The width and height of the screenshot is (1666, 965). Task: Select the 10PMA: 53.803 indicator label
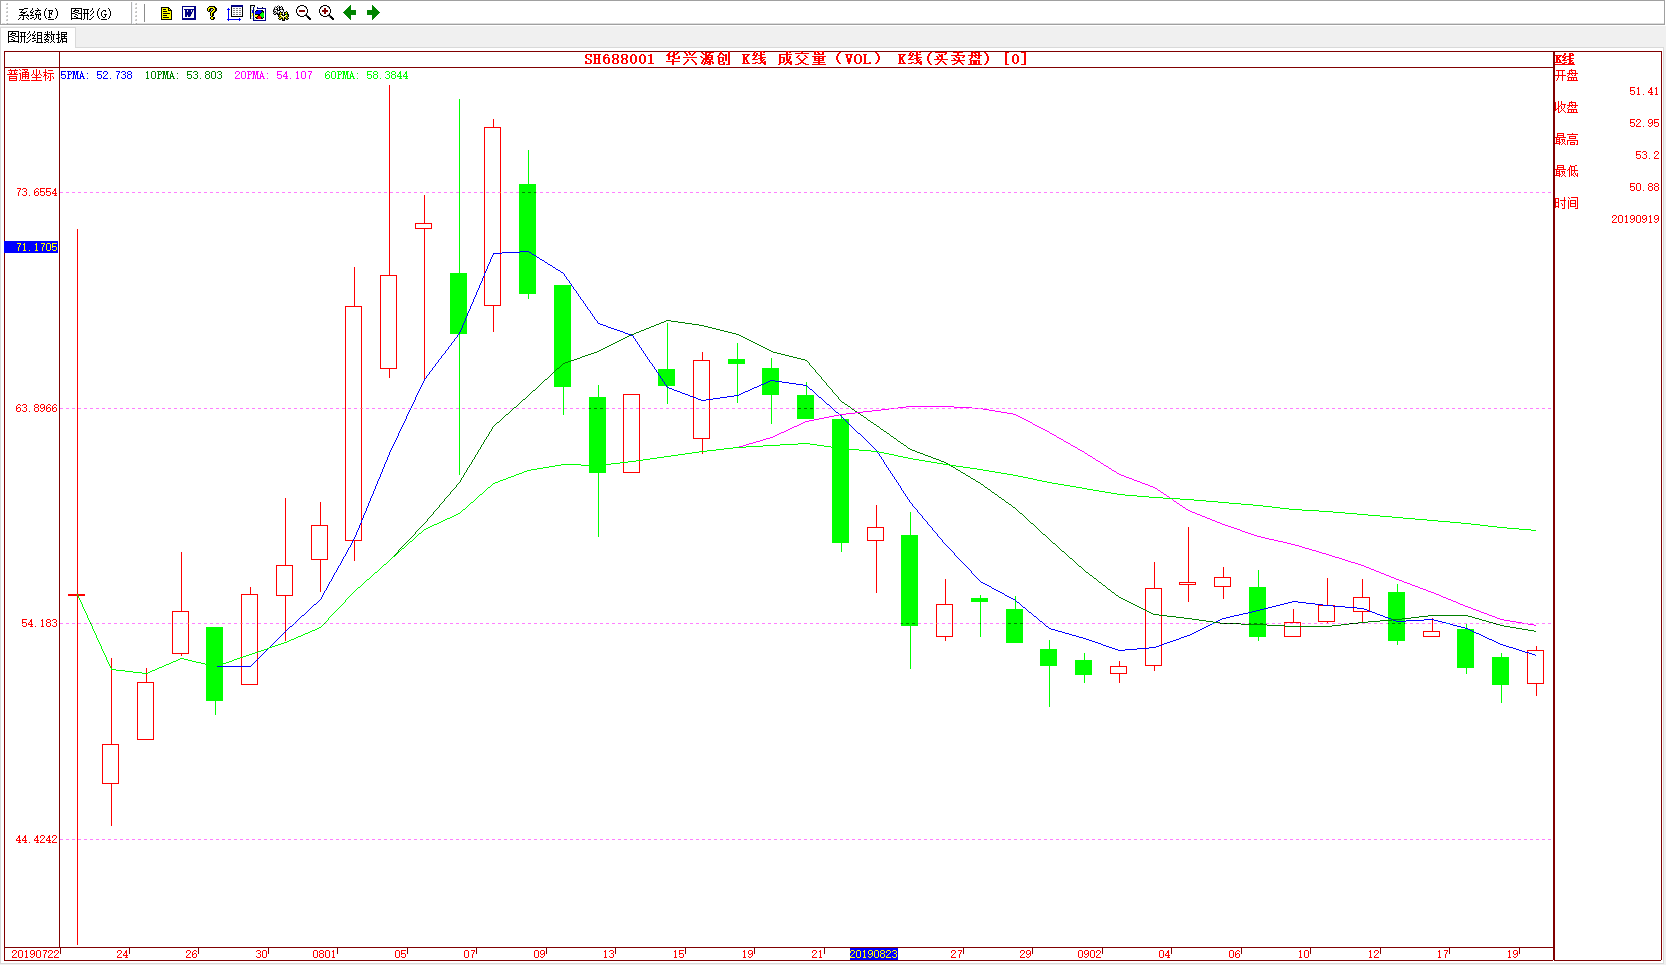[184, 75]
